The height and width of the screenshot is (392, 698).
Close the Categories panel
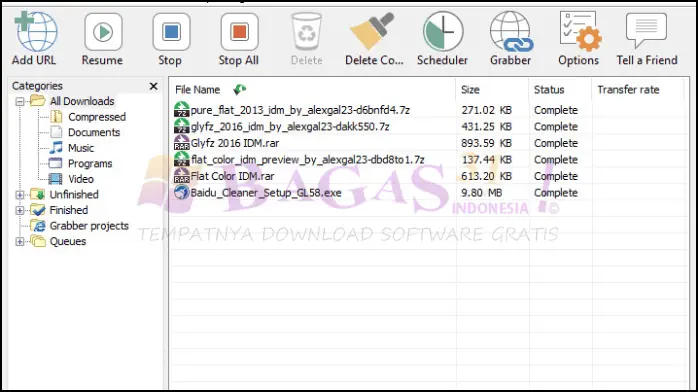pyautogui.click(x=154, y=86)
